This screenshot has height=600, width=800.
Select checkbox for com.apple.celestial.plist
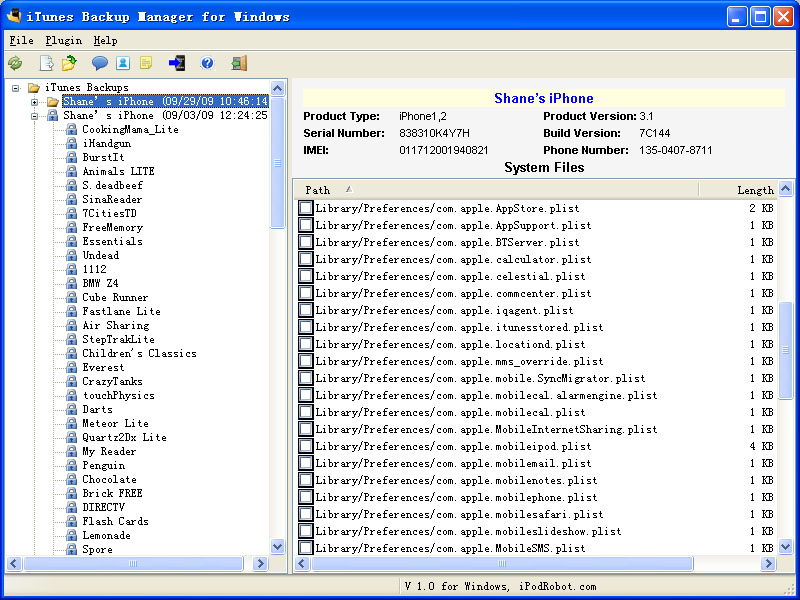[x=306, y=276]
